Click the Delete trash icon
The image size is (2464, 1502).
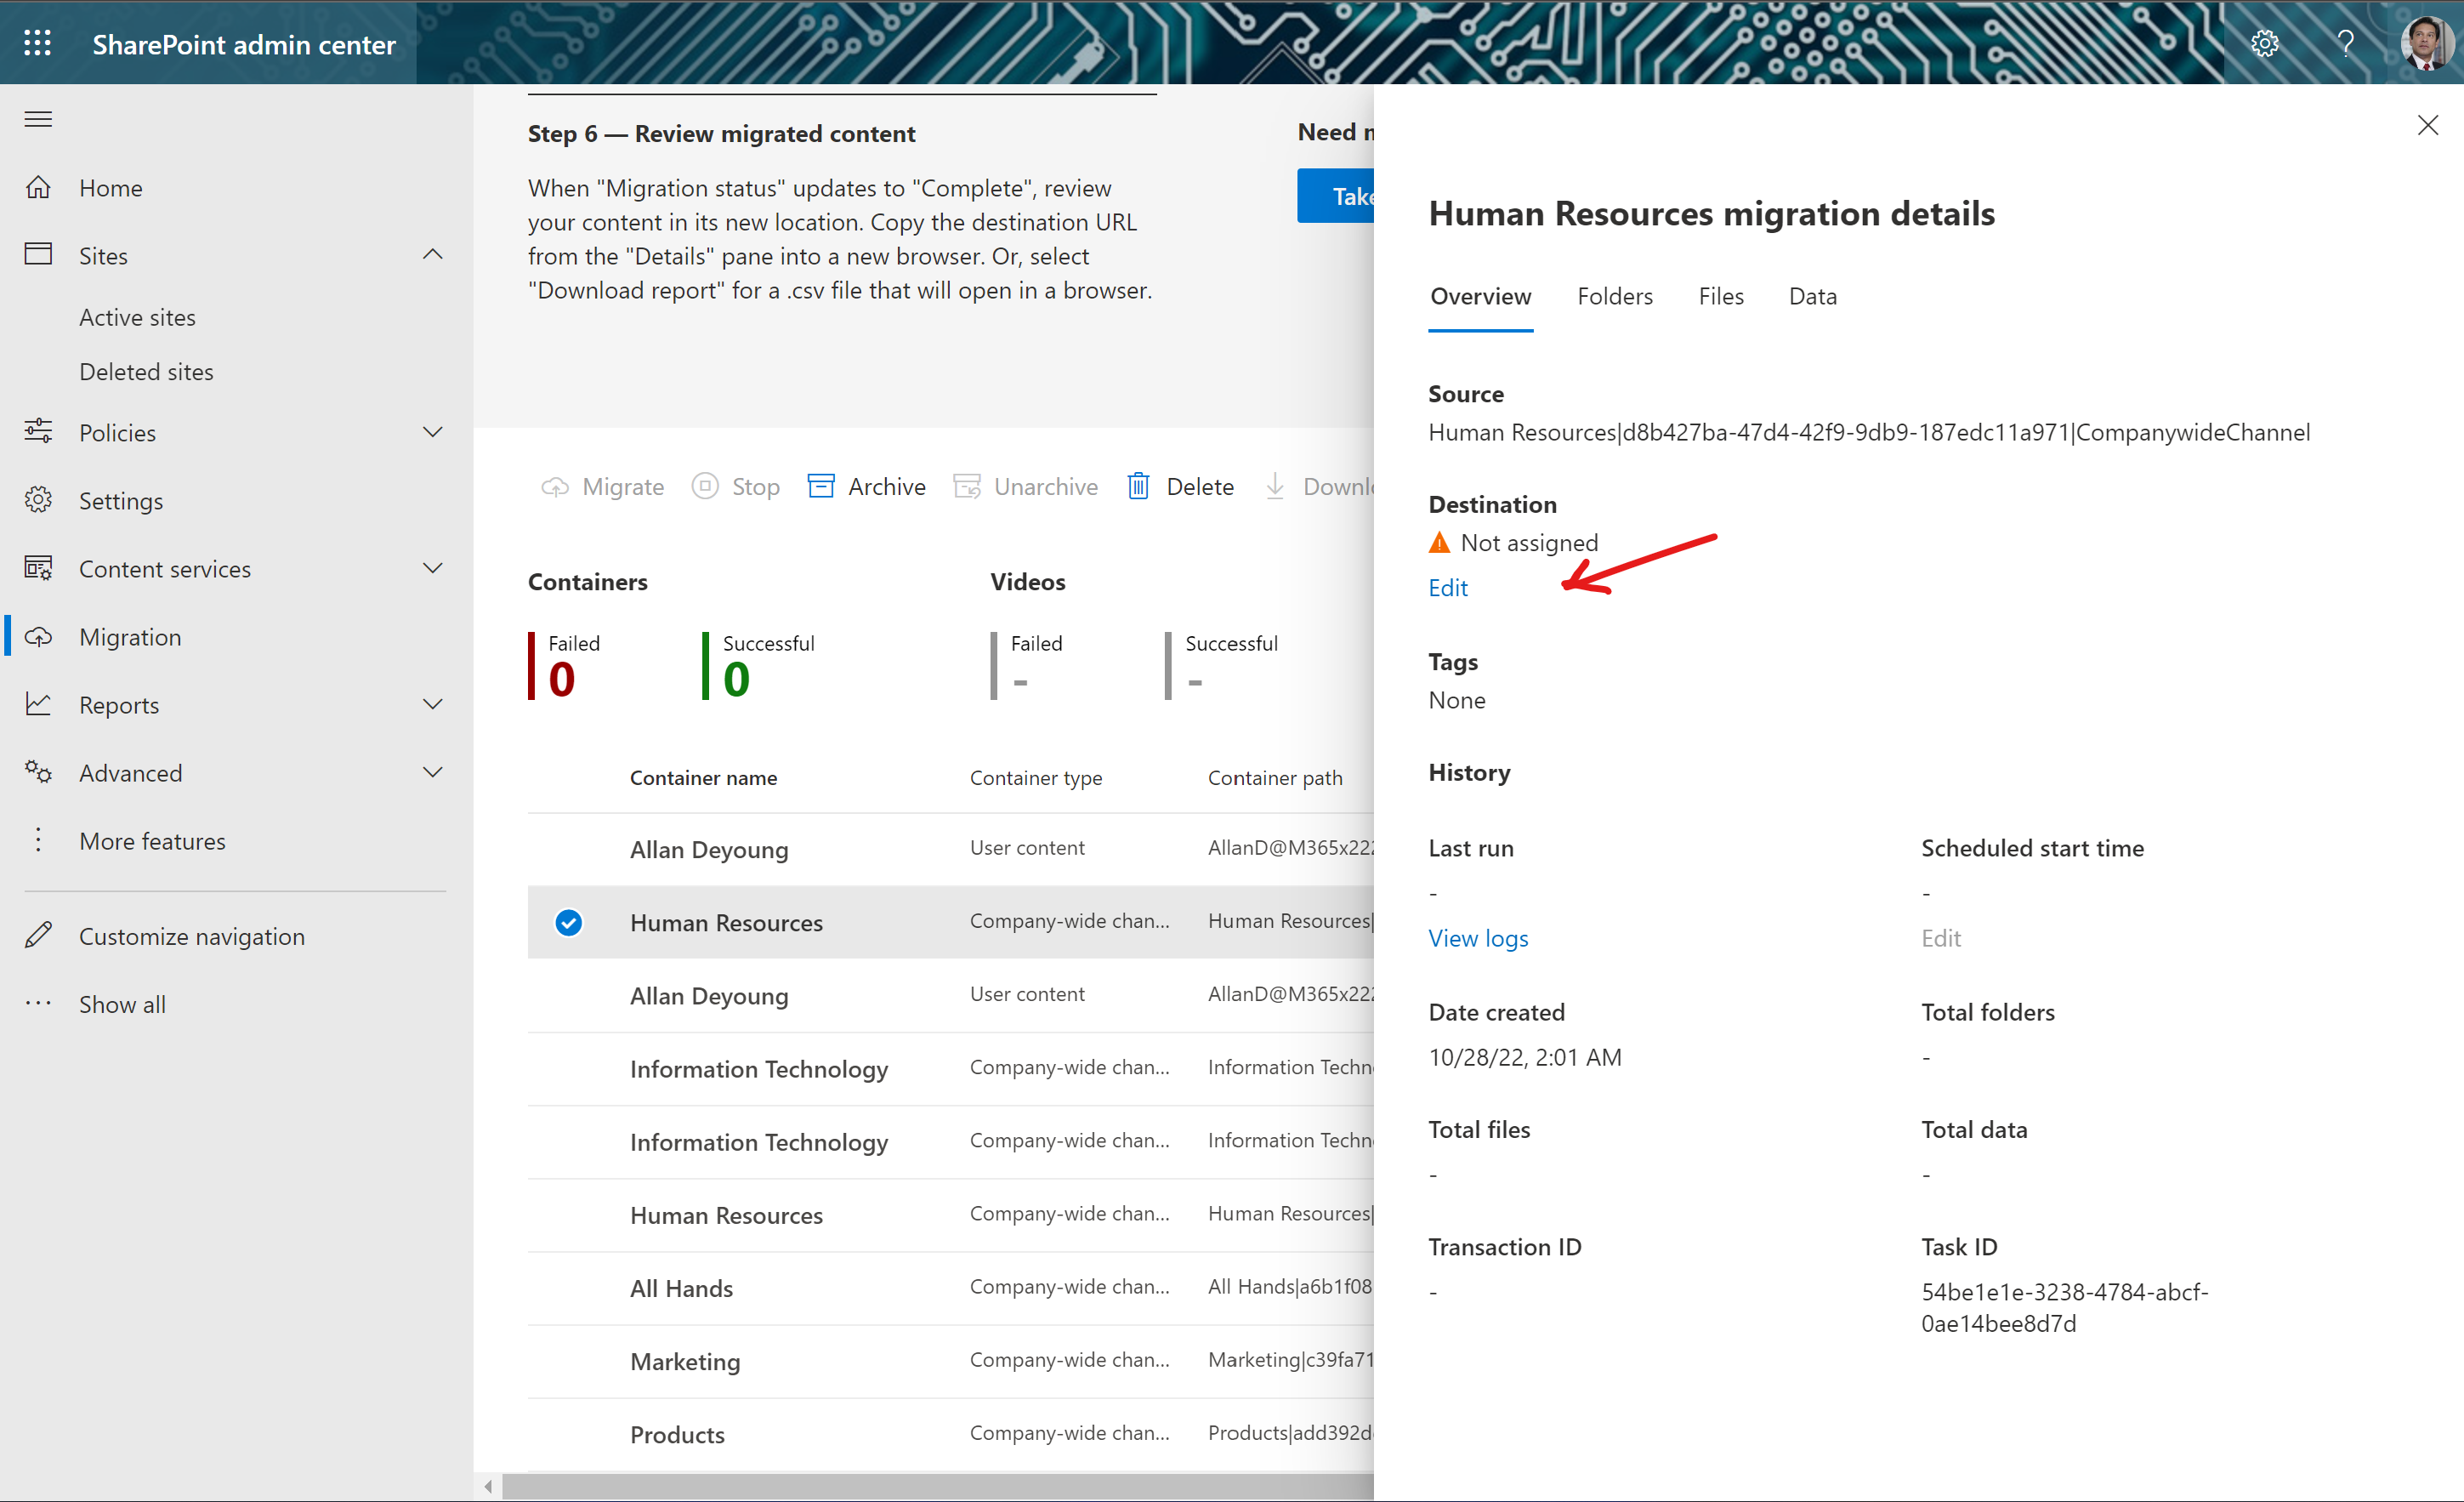pos(1138,487)
